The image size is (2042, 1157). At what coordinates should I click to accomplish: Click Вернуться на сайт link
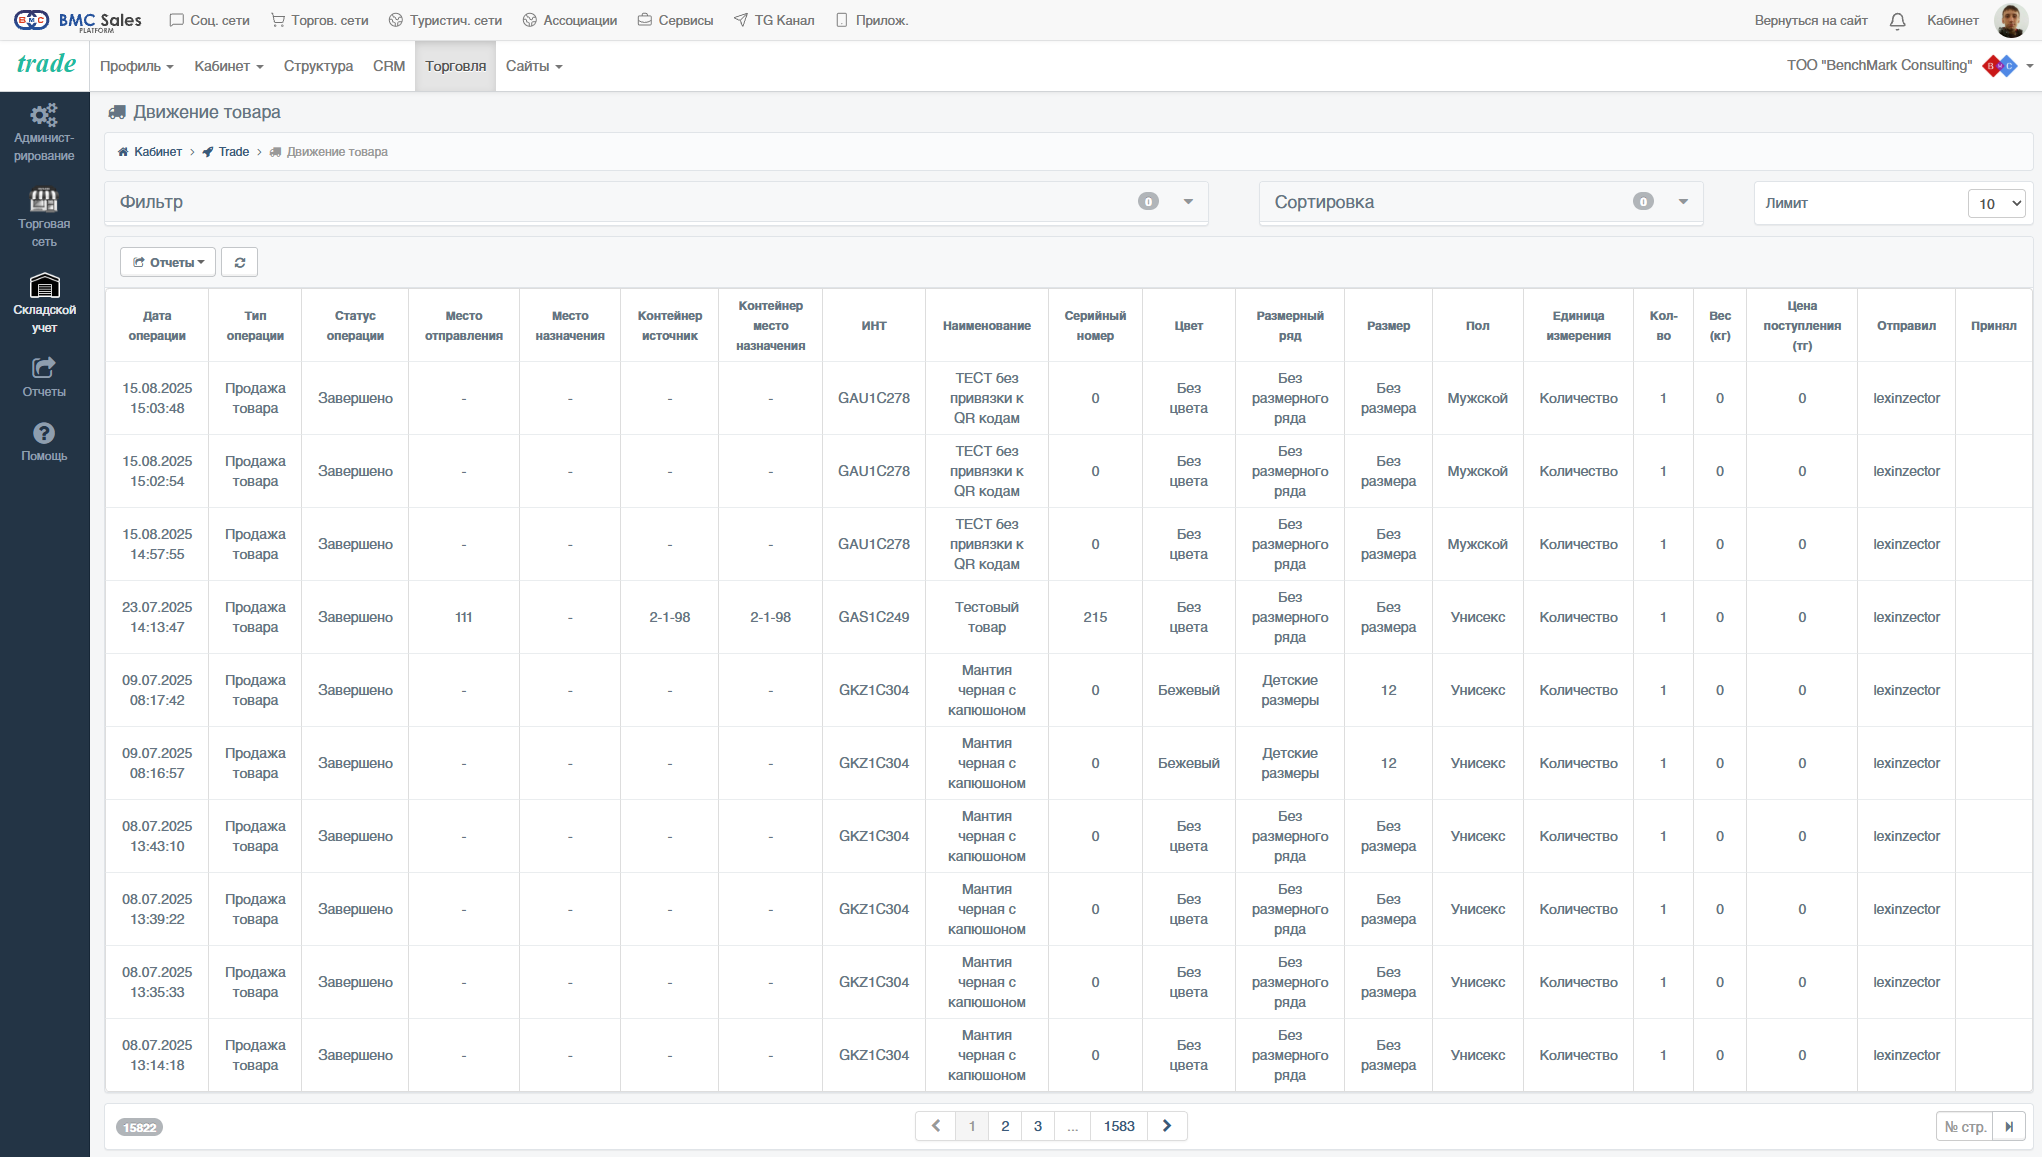1811,20
